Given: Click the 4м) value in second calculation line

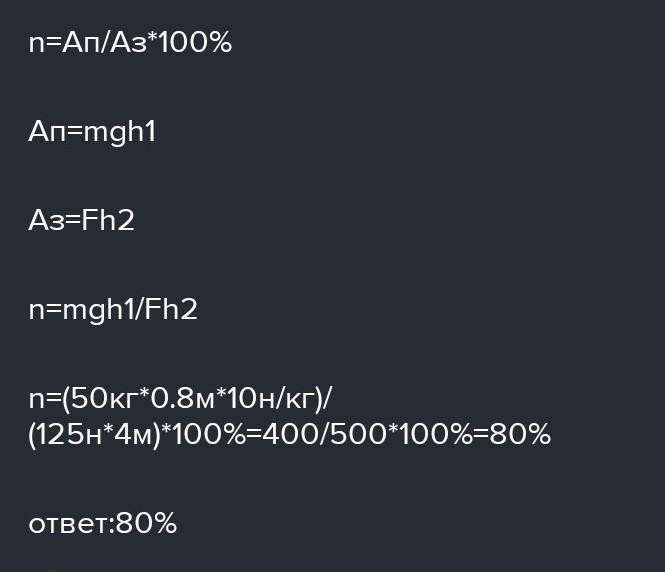Looking at the screenshot, I should coord(138,435).
